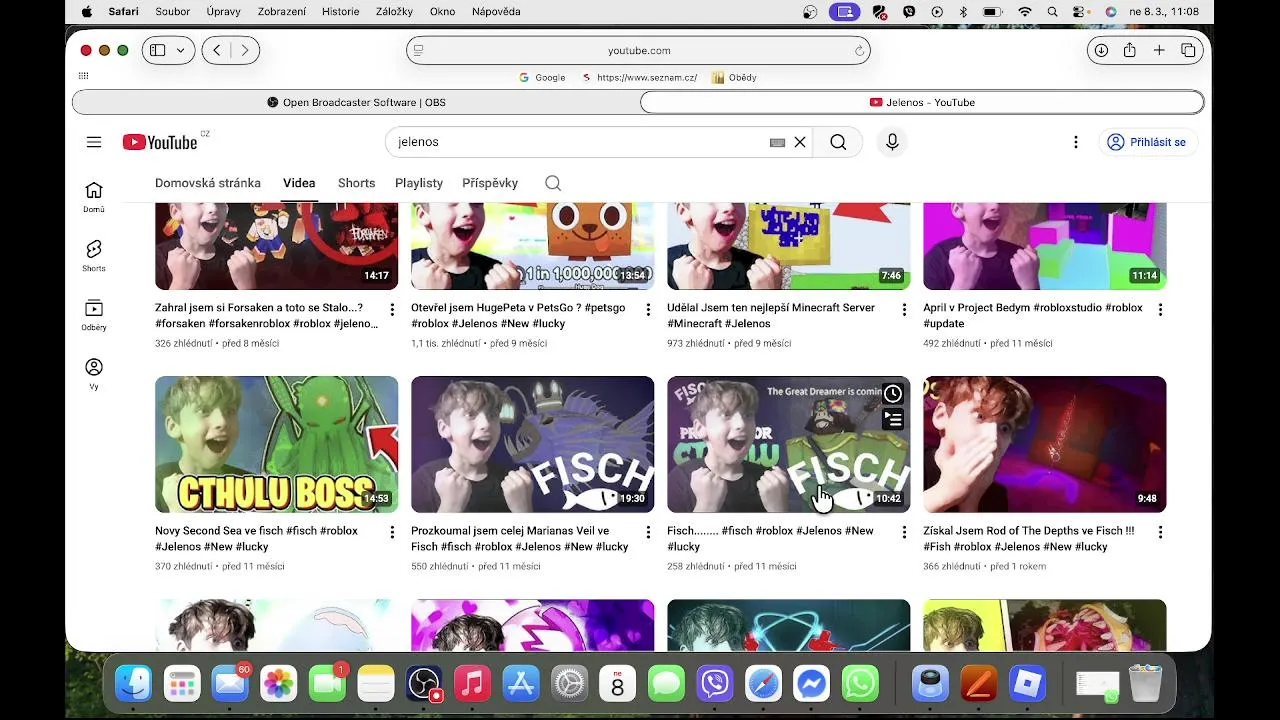Show Safari downloads

pyautogui.click(x=1101, y=50)
